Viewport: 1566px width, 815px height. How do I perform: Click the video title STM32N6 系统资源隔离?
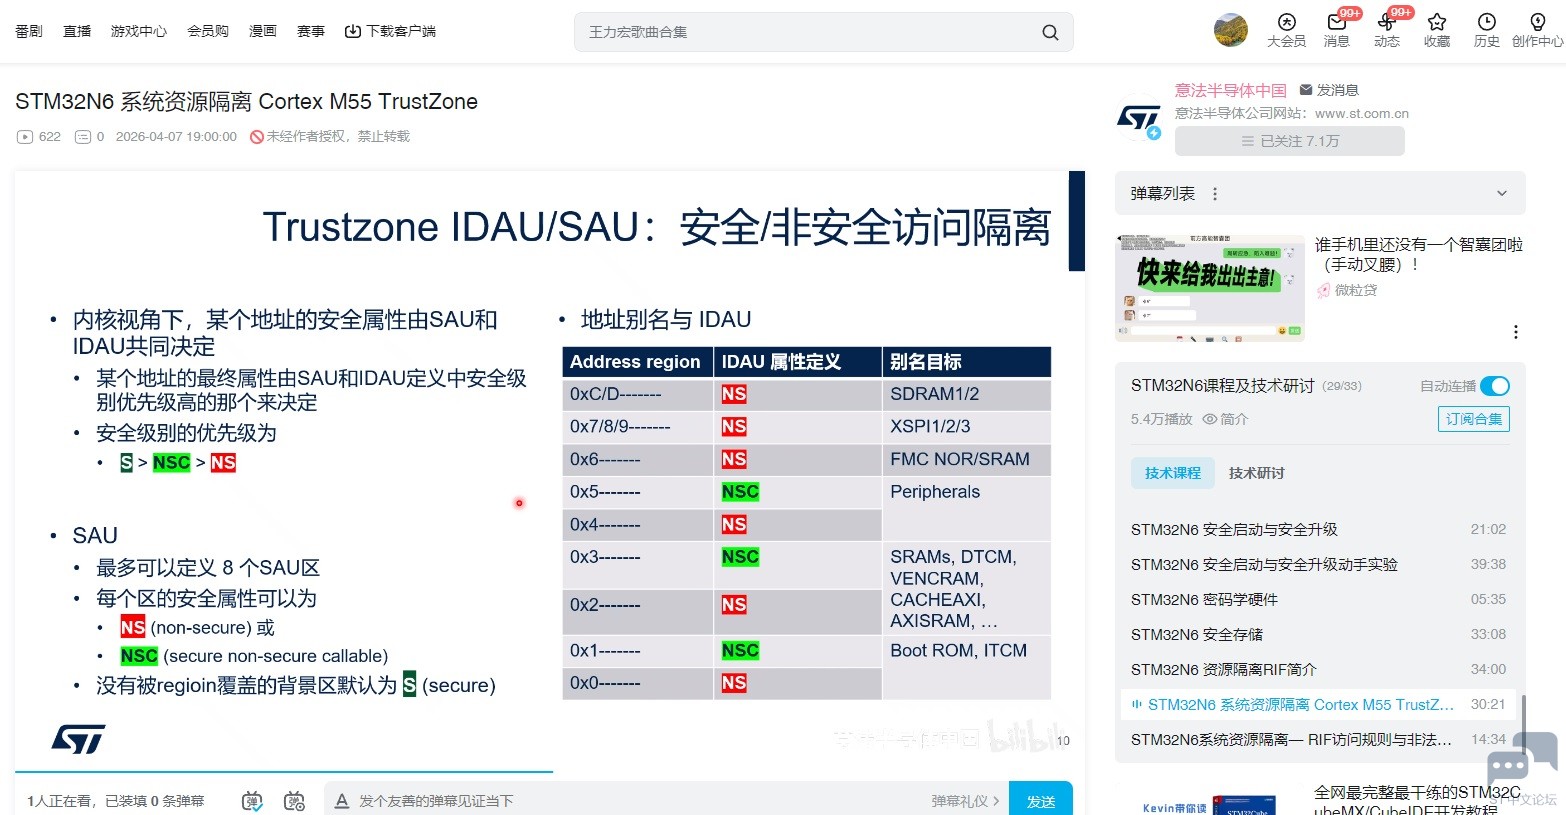point(246,101)
